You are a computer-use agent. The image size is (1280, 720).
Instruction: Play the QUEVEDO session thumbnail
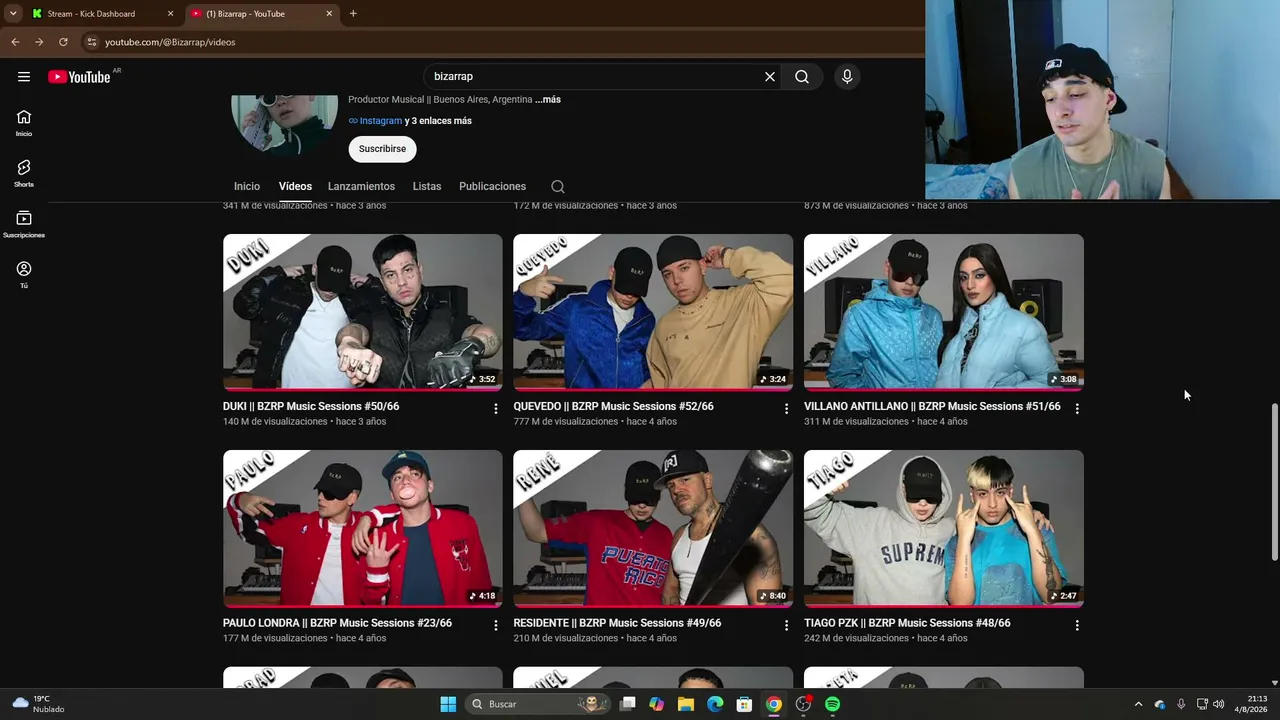[x=653, y=312]
